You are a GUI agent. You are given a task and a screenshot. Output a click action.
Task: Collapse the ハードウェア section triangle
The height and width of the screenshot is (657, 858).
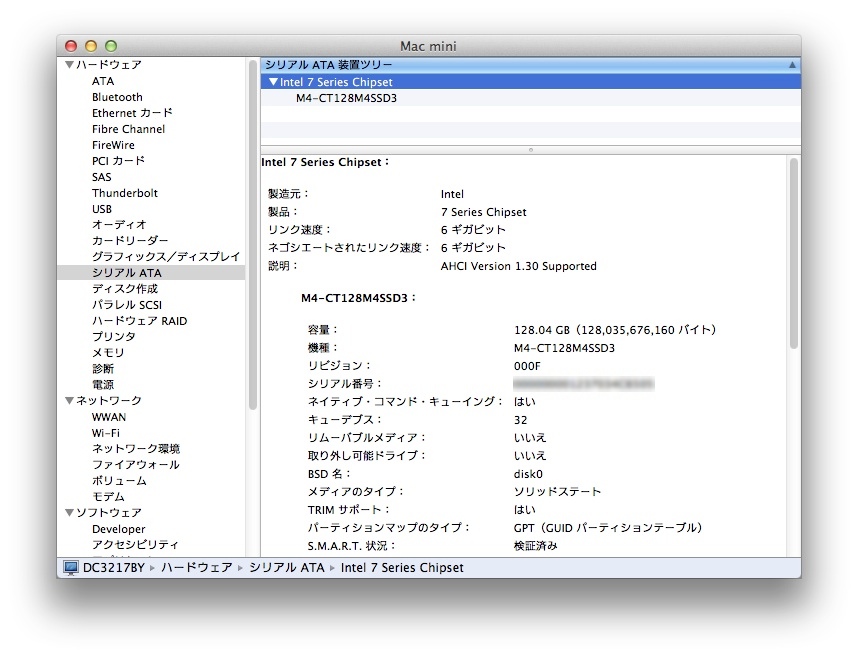[69, 65]
